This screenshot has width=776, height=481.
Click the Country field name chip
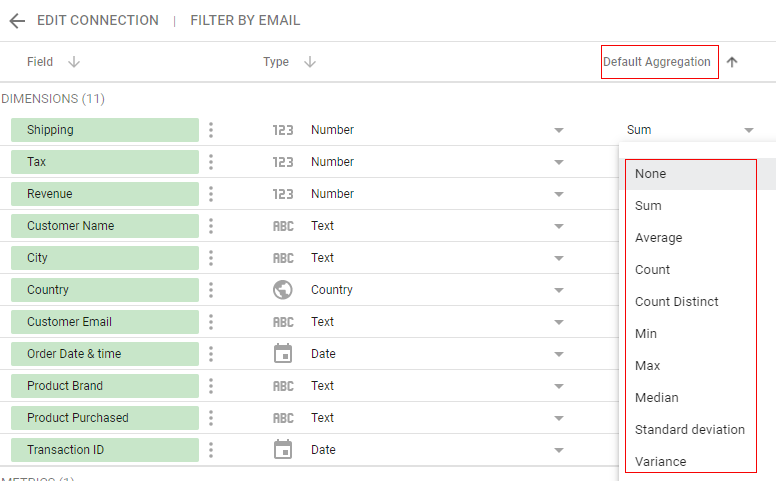[105, 290]
